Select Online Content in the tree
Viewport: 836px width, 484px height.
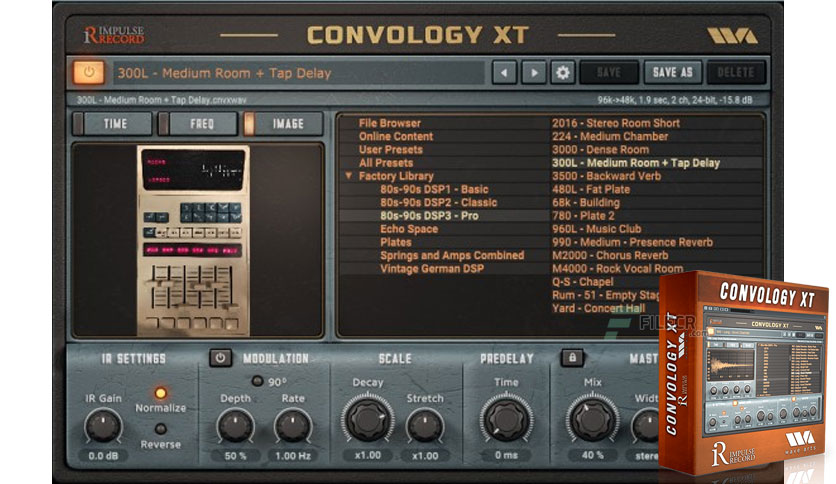(396, 136)
